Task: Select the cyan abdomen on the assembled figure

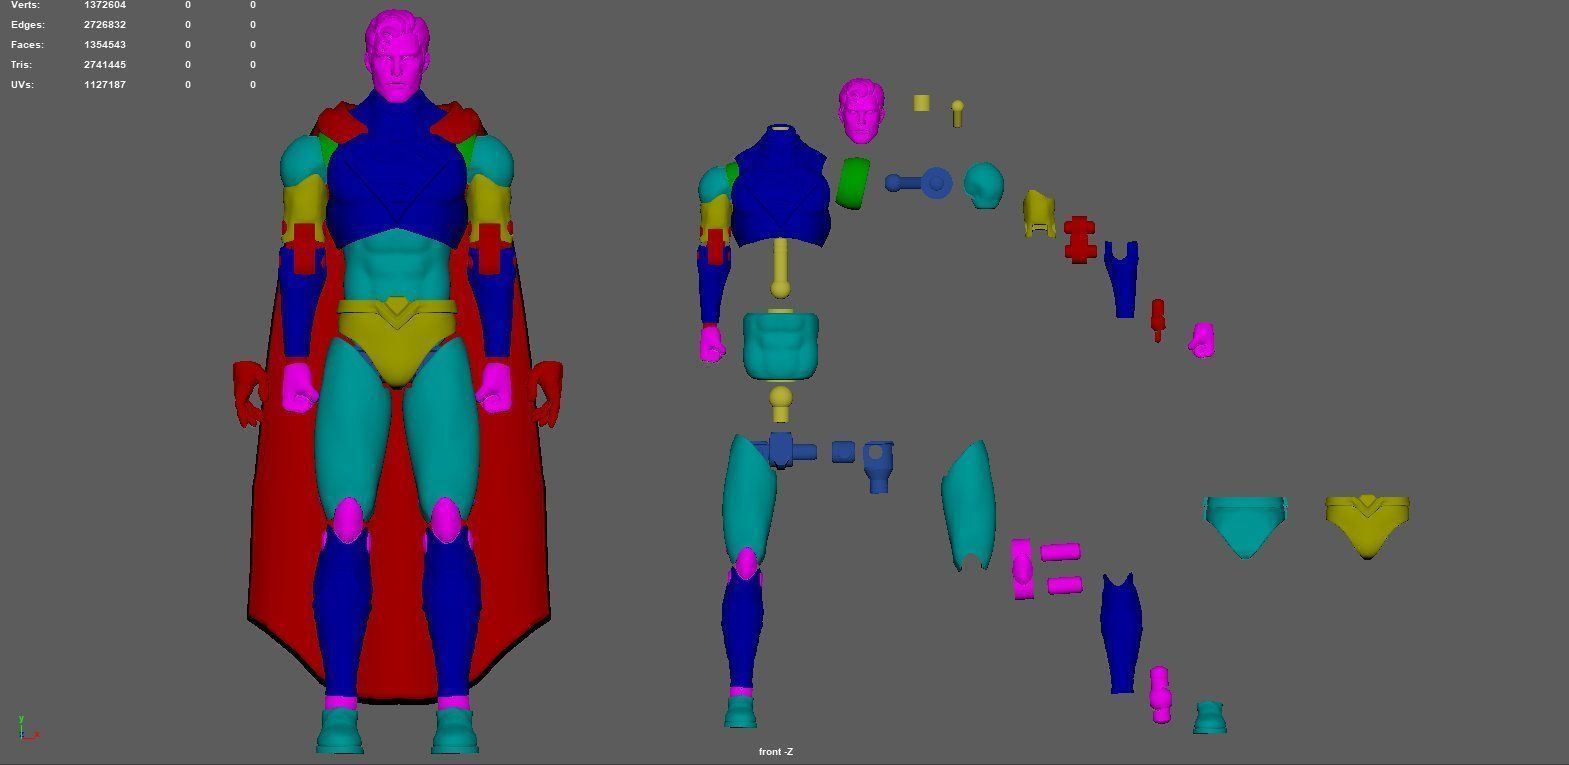Action: [x=397, y=265]
